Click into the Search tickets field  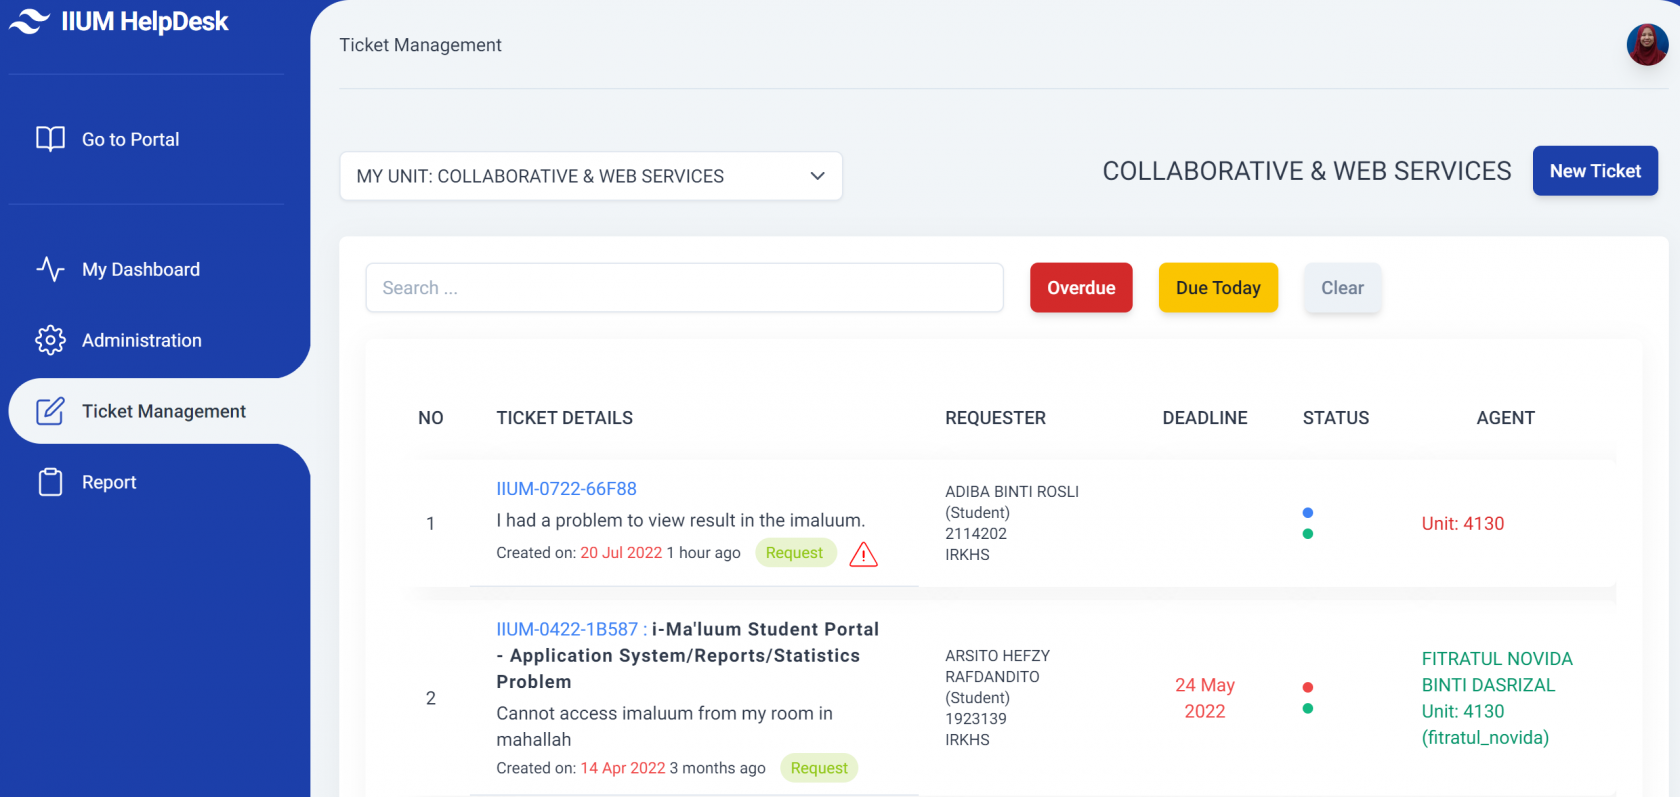click(x=684, y=288)
